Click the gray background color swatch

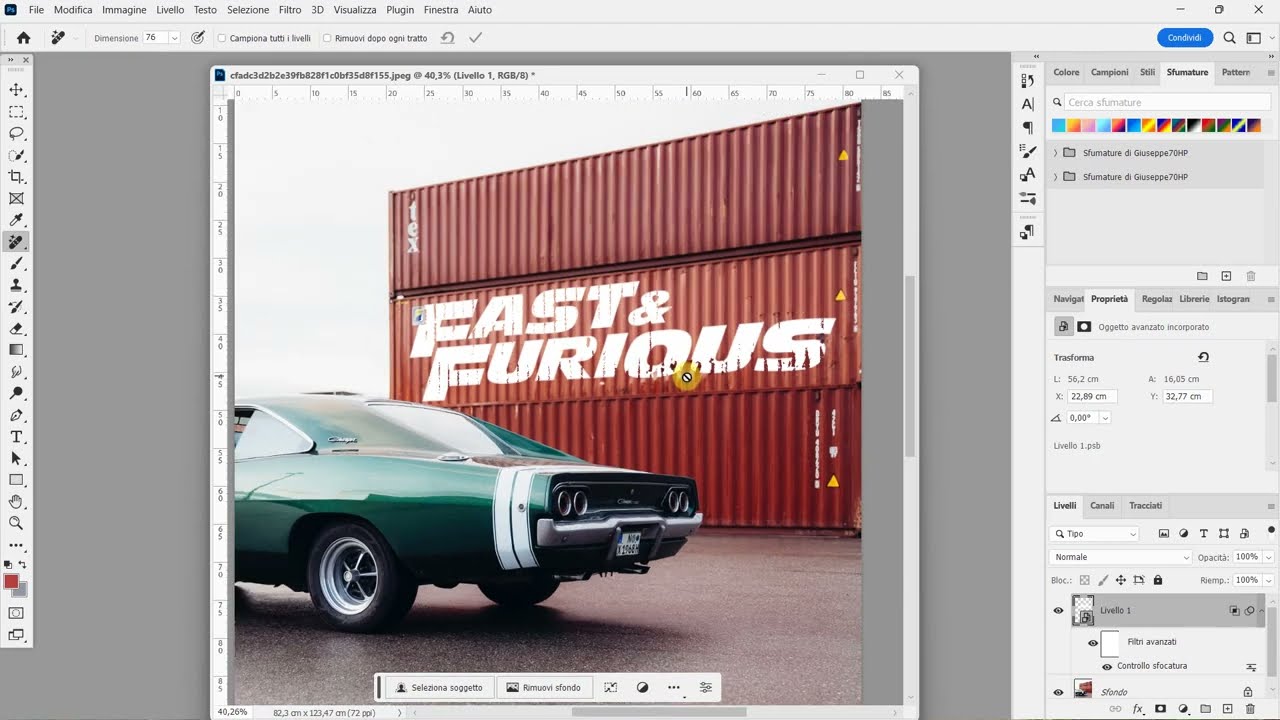point(22,591)
